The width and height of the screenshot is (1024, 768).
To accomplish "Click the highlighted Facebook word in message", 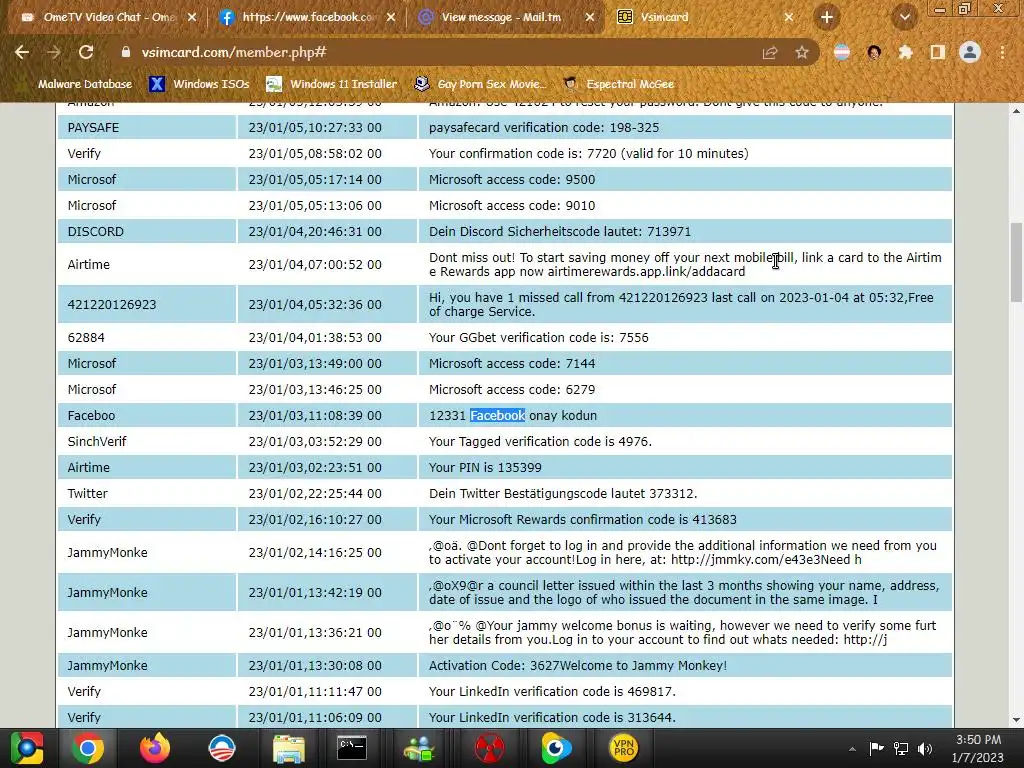I will pos(498,415).
